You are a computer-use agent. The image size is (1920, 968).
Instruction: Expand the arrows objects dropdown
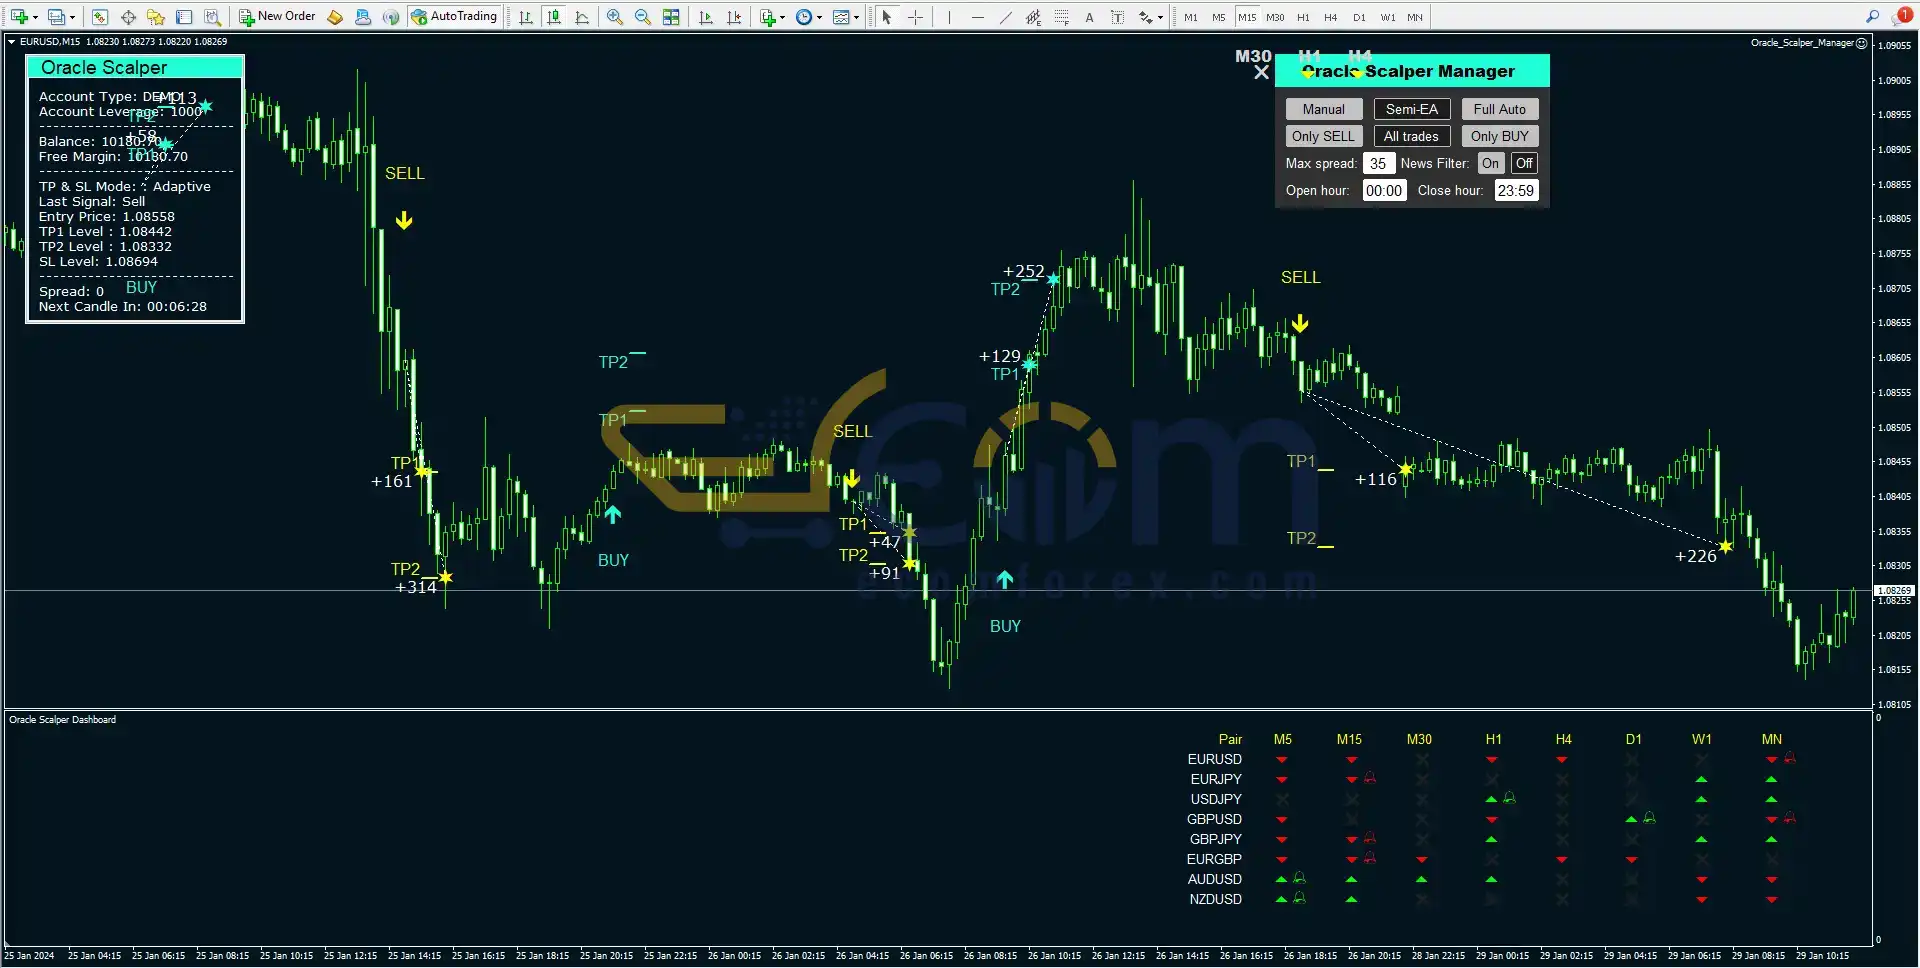[x=1160, y=17]
